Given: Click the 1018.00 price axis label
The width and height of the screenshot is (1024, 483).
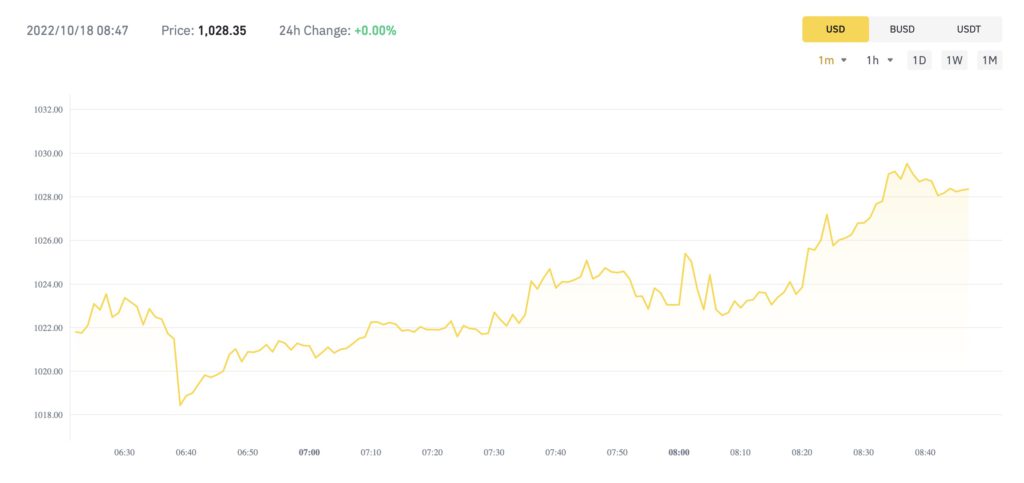Looking at the screenshot, I should point(48,415).
